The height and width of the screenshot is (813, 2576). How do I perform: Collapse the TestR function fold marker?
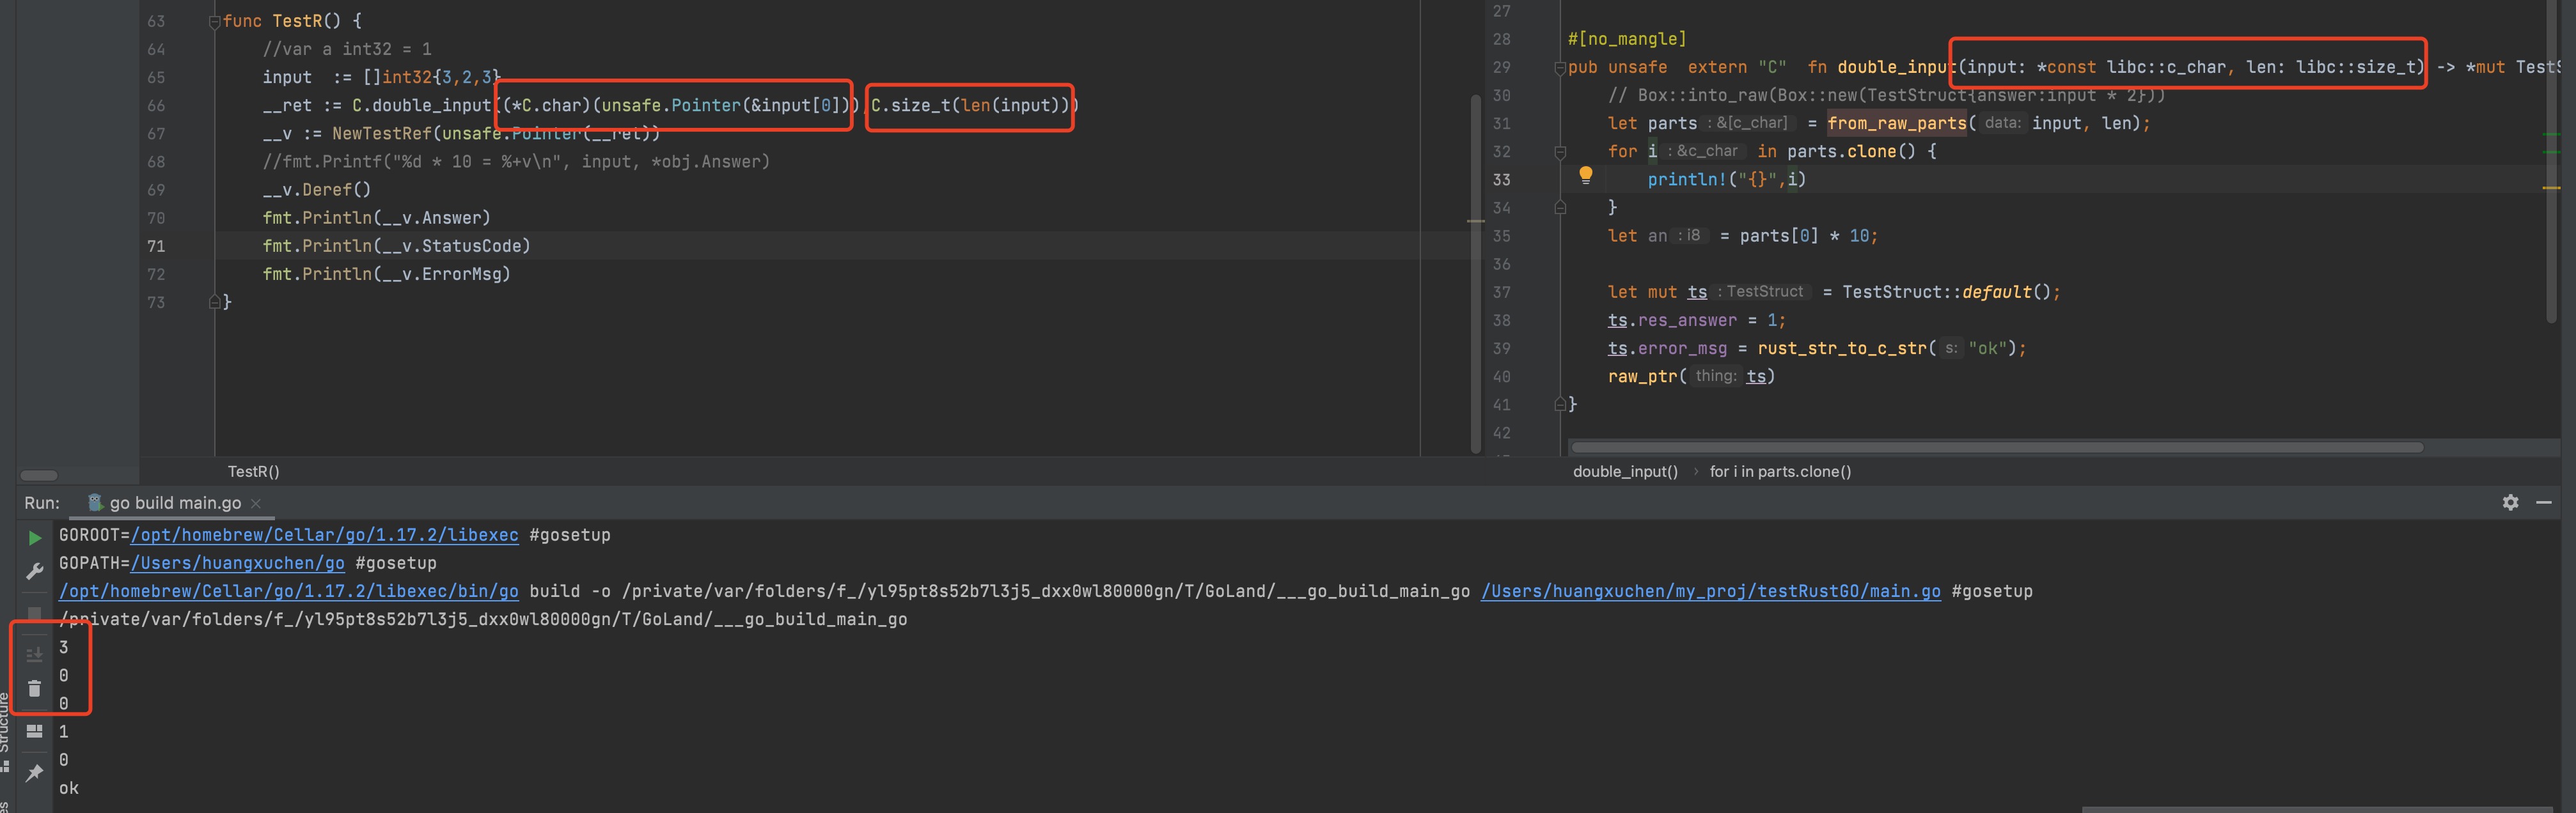(214, 20)
